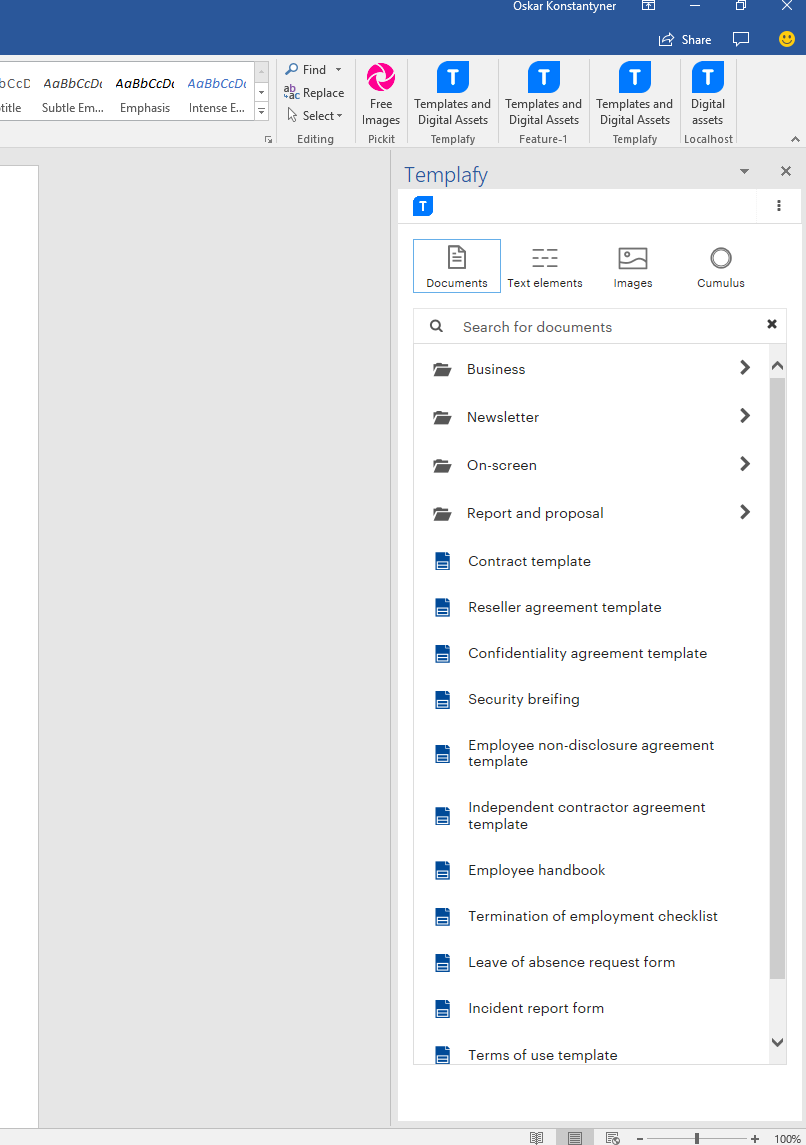The width and height of the screenshot is (806, 1145).
Task: Open Feature-1 Templates and Digital Assets button
Action: (x=543, y=95)
